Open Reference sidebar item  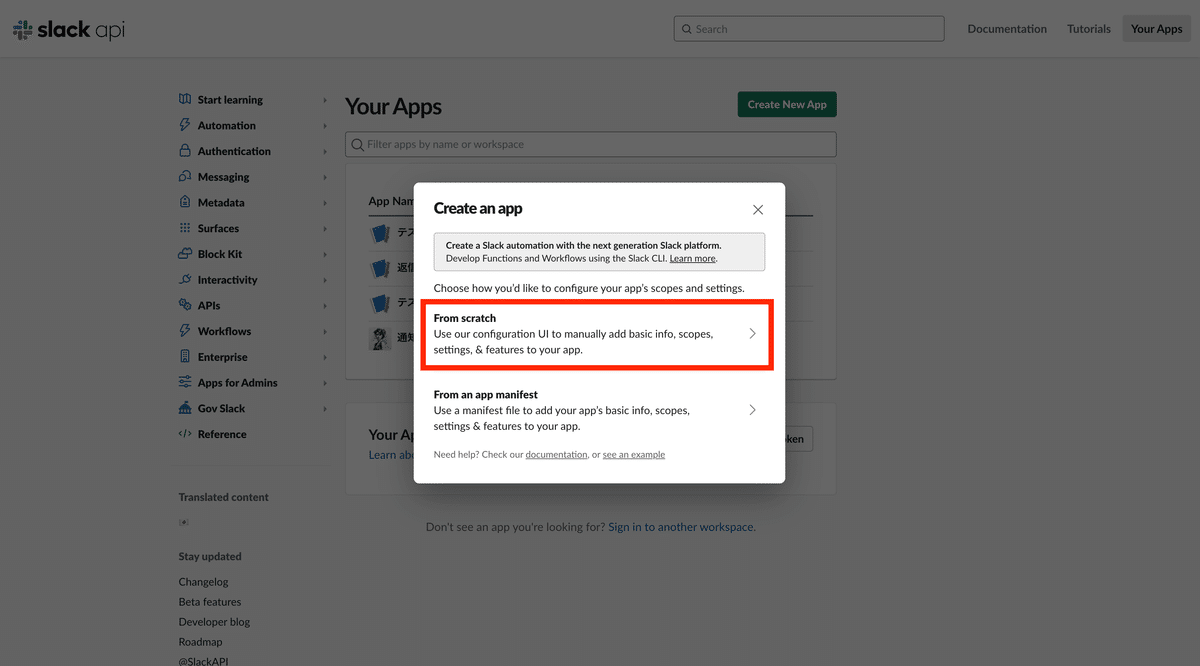pos(222,434)
